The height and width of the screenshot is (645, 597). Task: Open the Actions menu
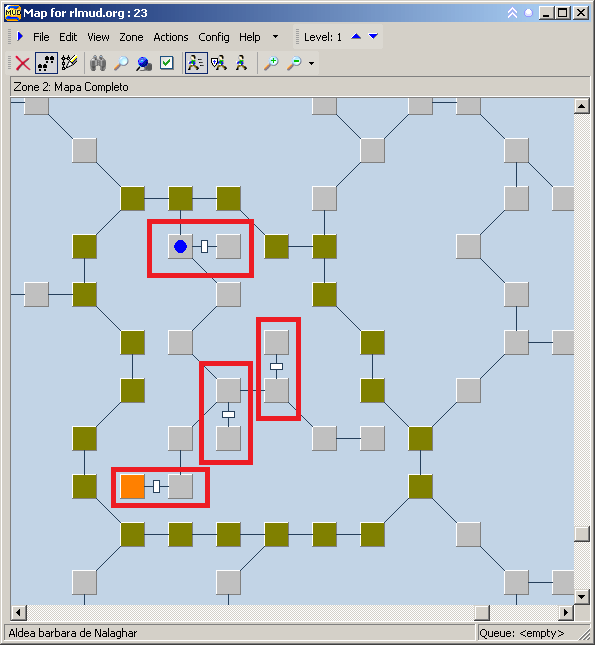point(171,37)
